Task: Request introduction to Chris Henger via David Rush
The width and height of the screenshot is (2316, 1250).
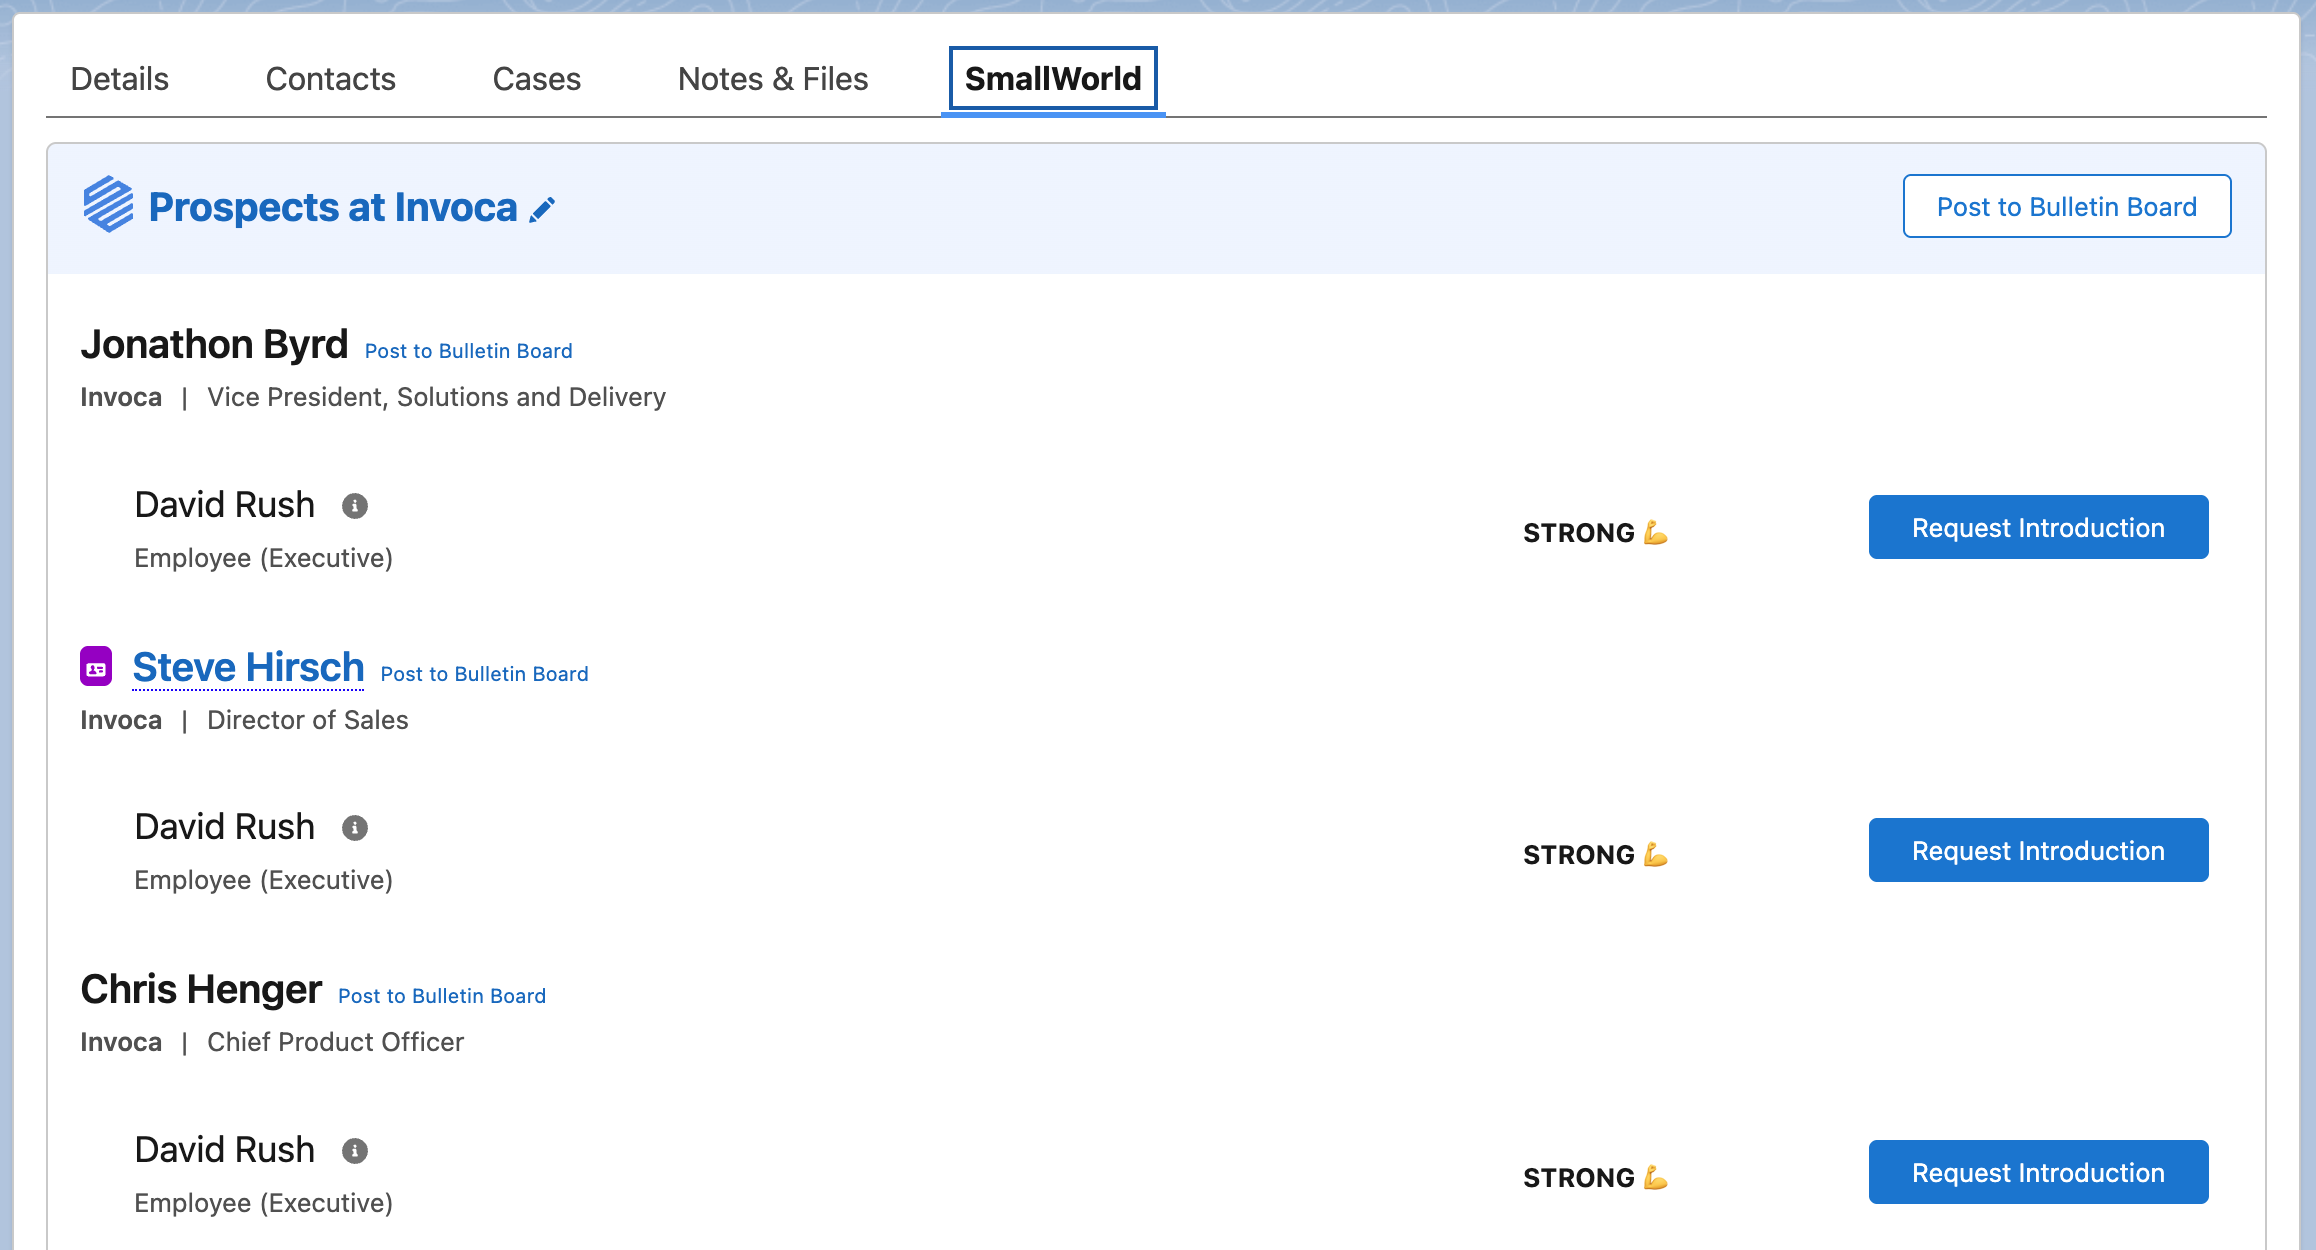Action: (2038, 1172)
